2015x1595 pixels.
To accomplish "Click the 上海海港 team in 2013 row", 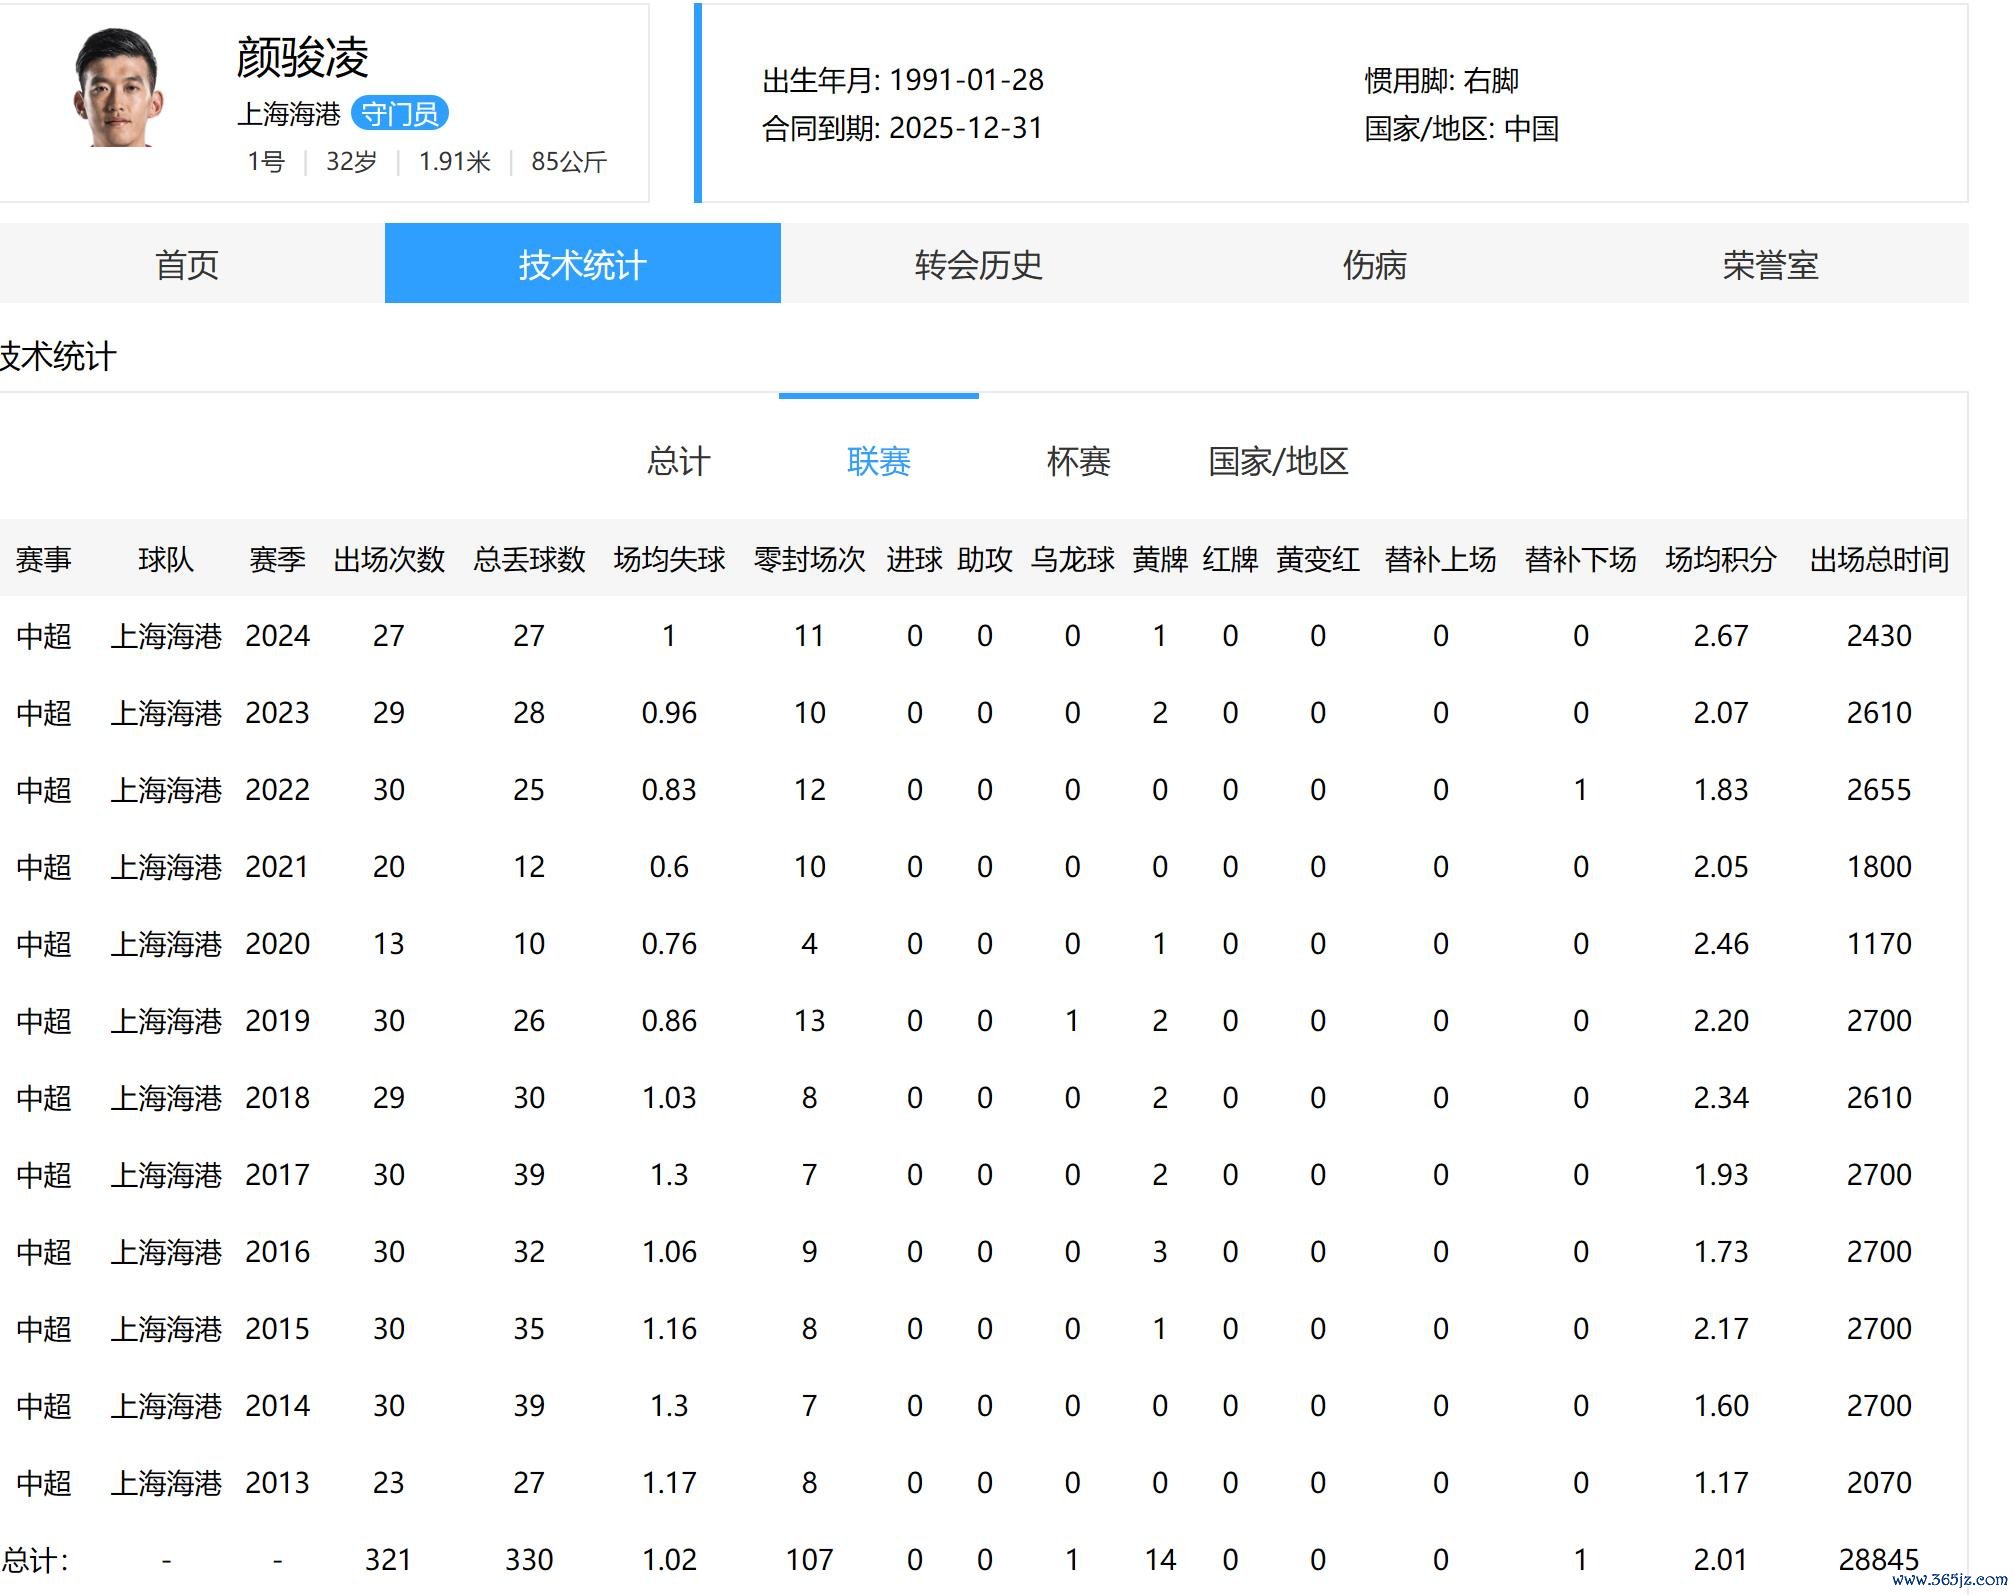I will 166,1483.
